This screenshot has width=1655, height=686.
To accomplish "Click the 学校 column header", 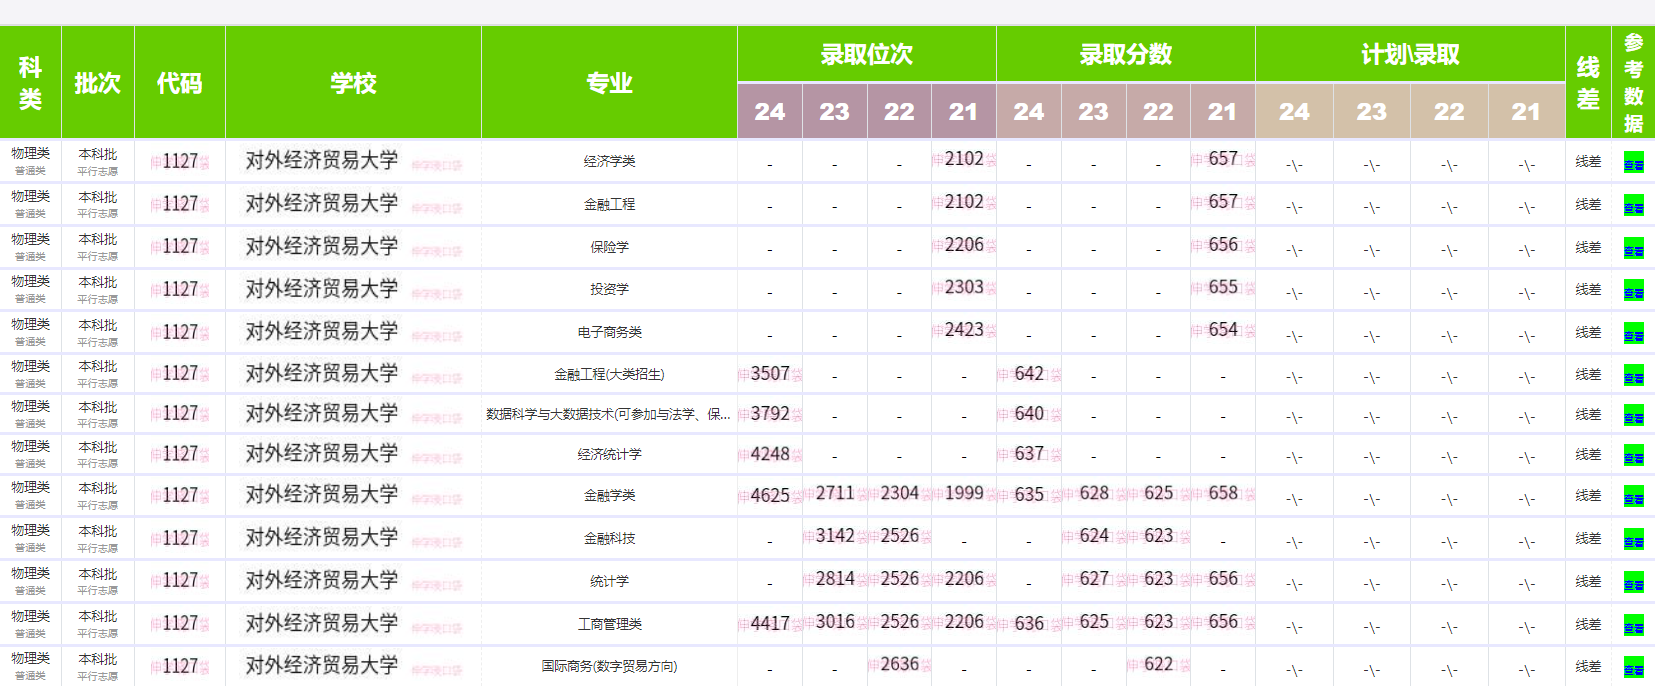I will [x=353, y=83].
